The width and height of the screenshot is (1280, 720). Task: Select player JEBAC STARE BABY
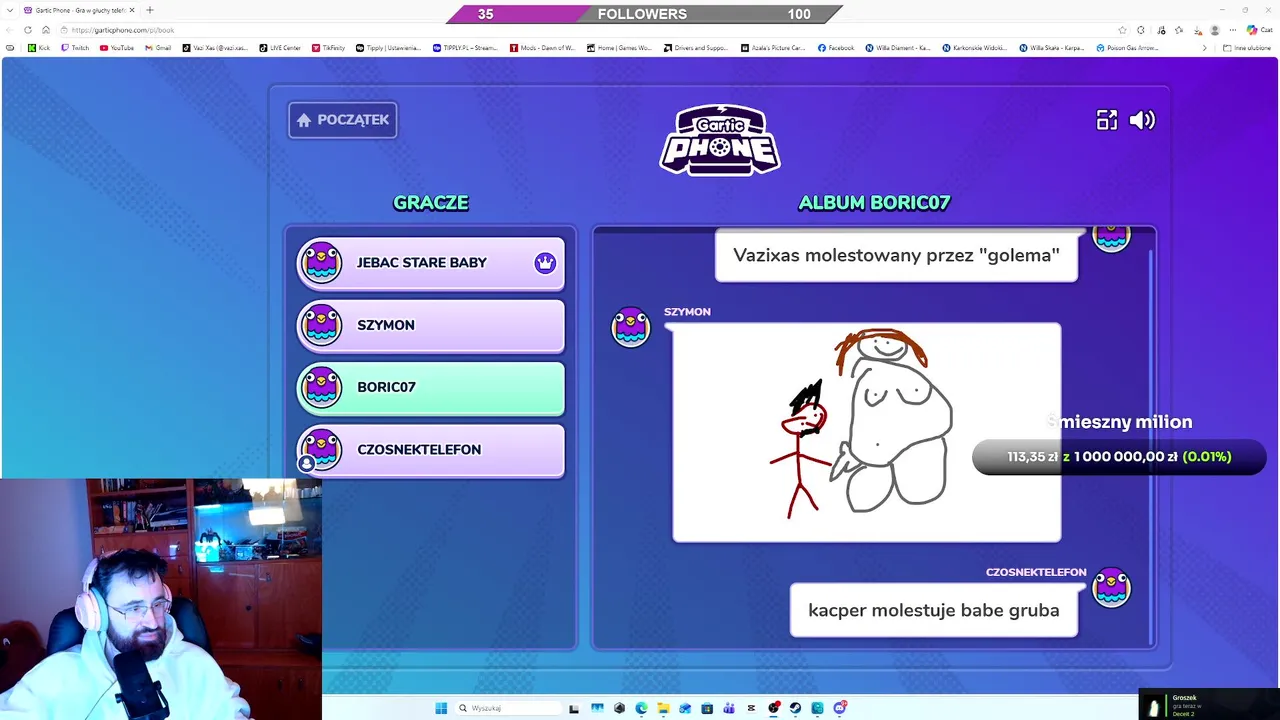tap(431, 263)
